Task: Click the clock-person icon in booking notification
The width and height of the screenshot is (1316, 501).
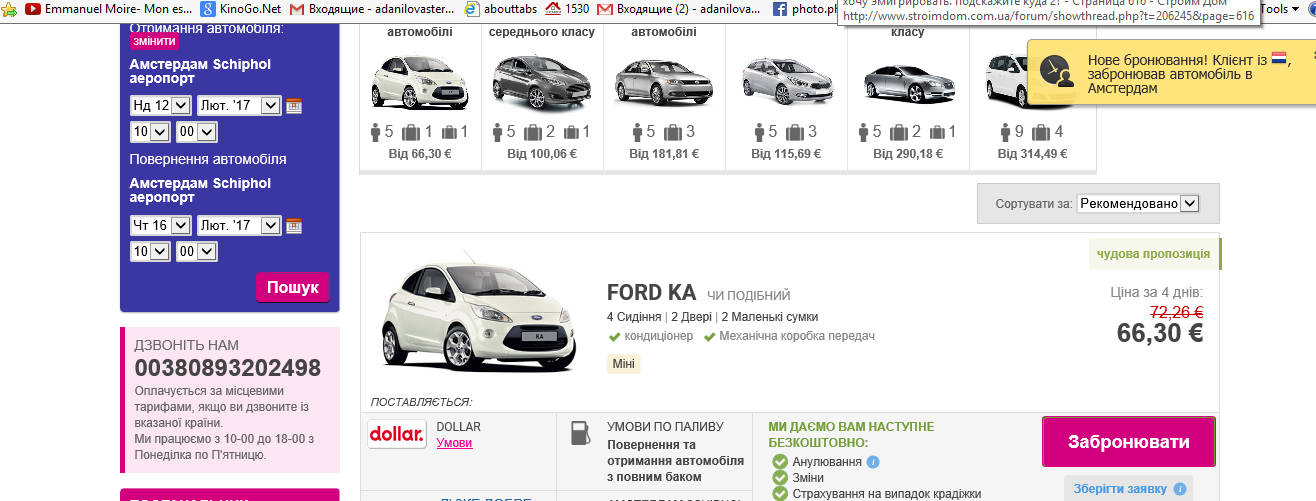Action: [1057, 70]
